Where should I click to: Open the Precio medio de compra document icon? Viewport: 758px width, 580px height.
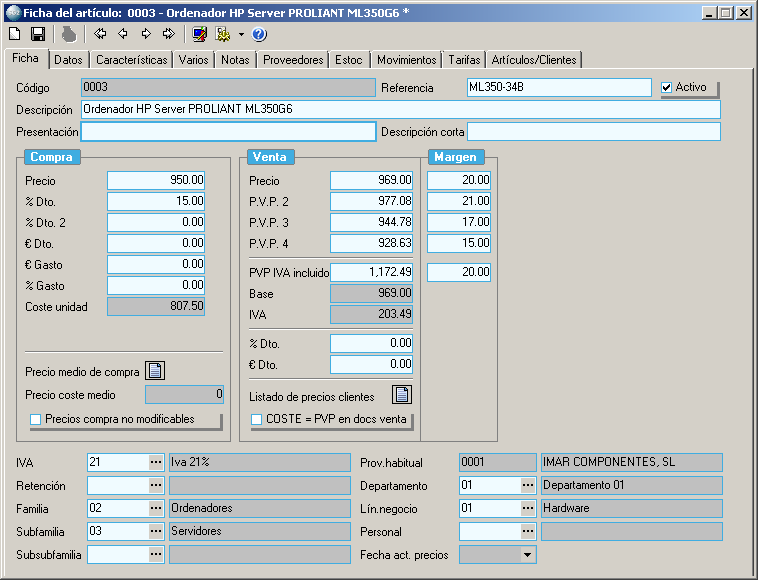point(155,371)
